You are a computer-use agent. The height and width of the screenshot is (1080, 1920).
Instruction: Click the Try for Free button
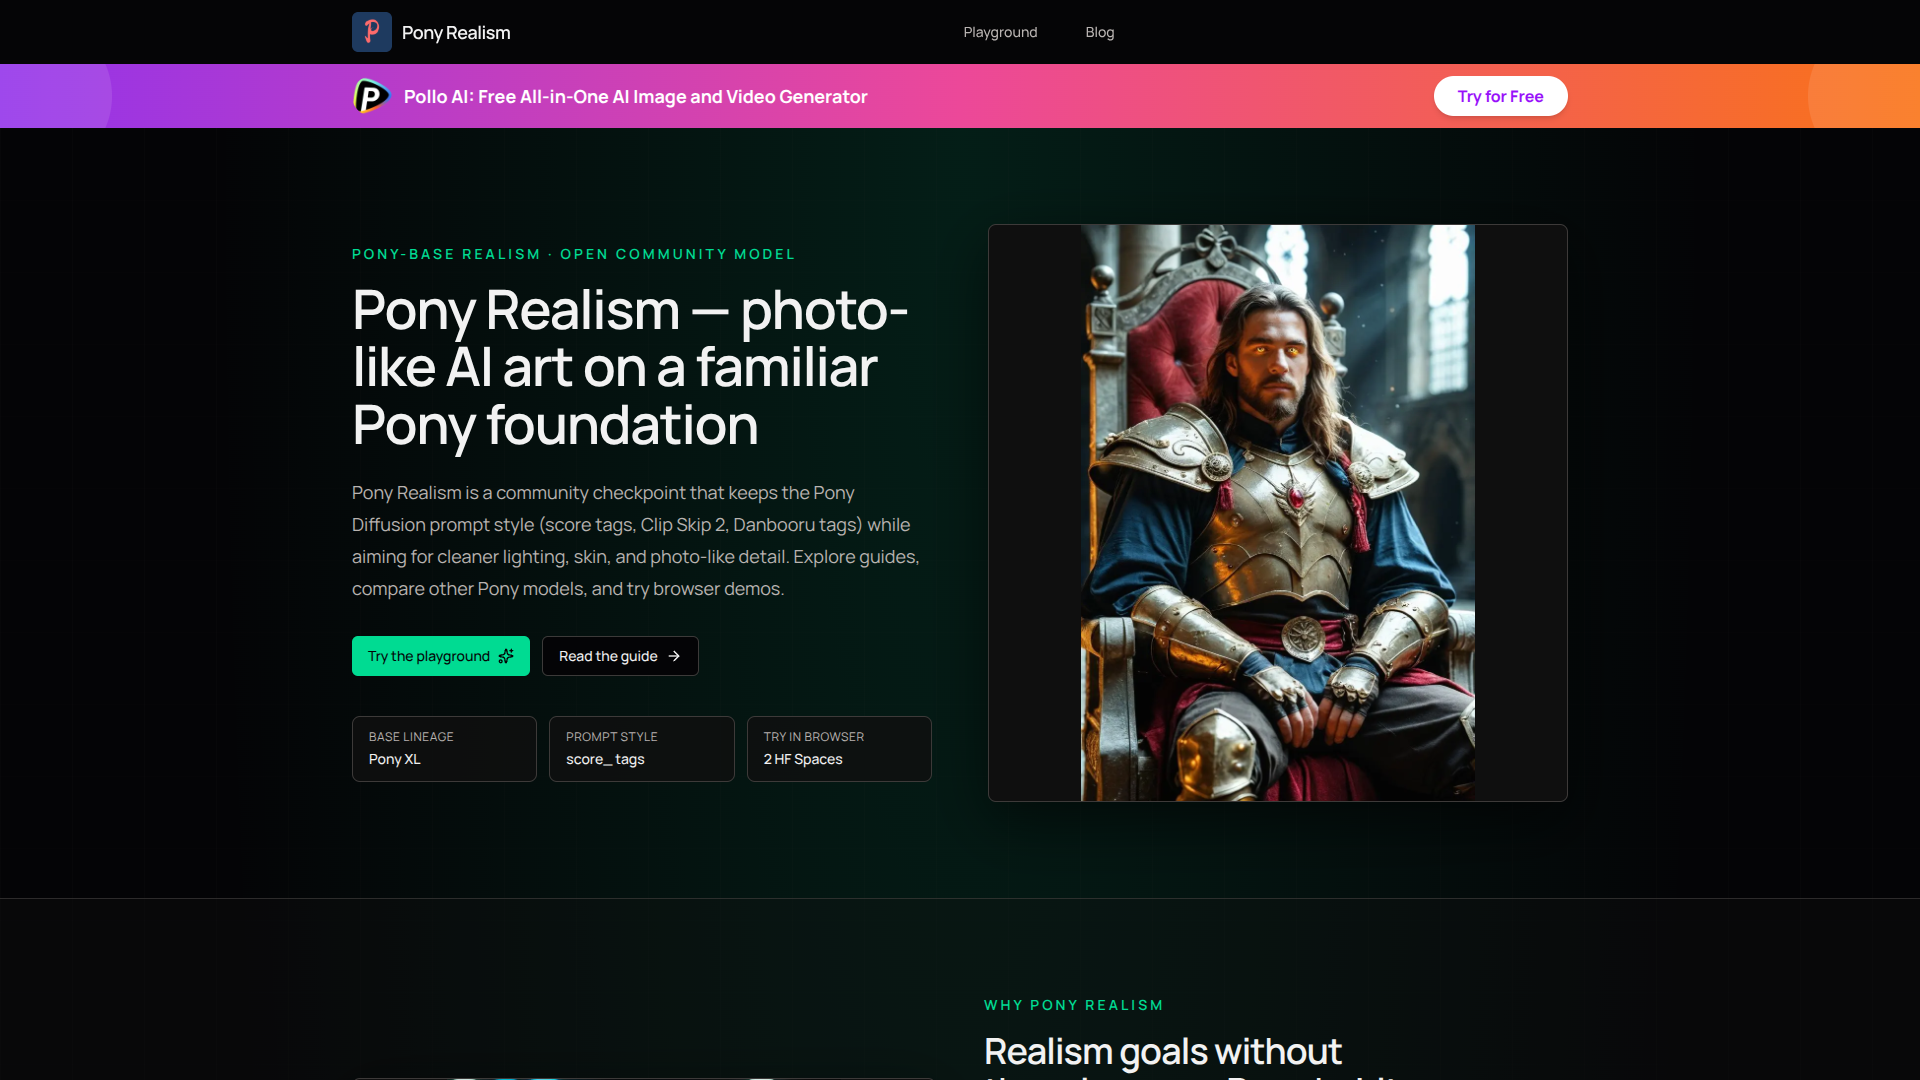[x=1500, y=96]
